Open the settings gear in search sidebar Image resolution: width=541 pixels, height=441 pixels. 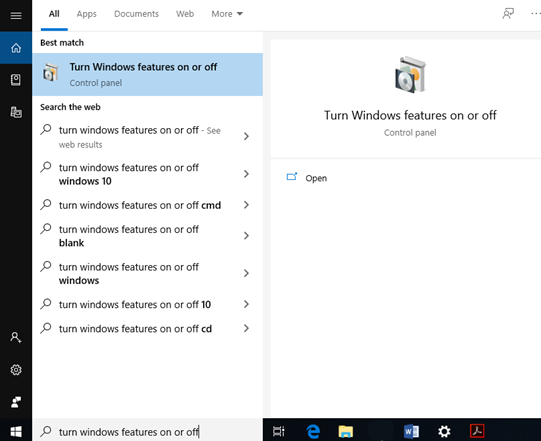(x=16, y=370)
